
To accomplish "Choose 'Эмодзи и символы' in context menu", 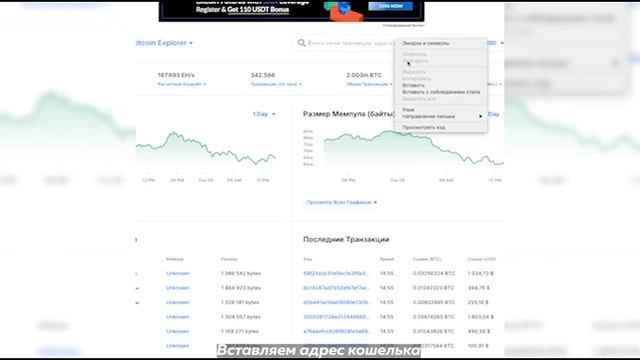I will [426, 43].
